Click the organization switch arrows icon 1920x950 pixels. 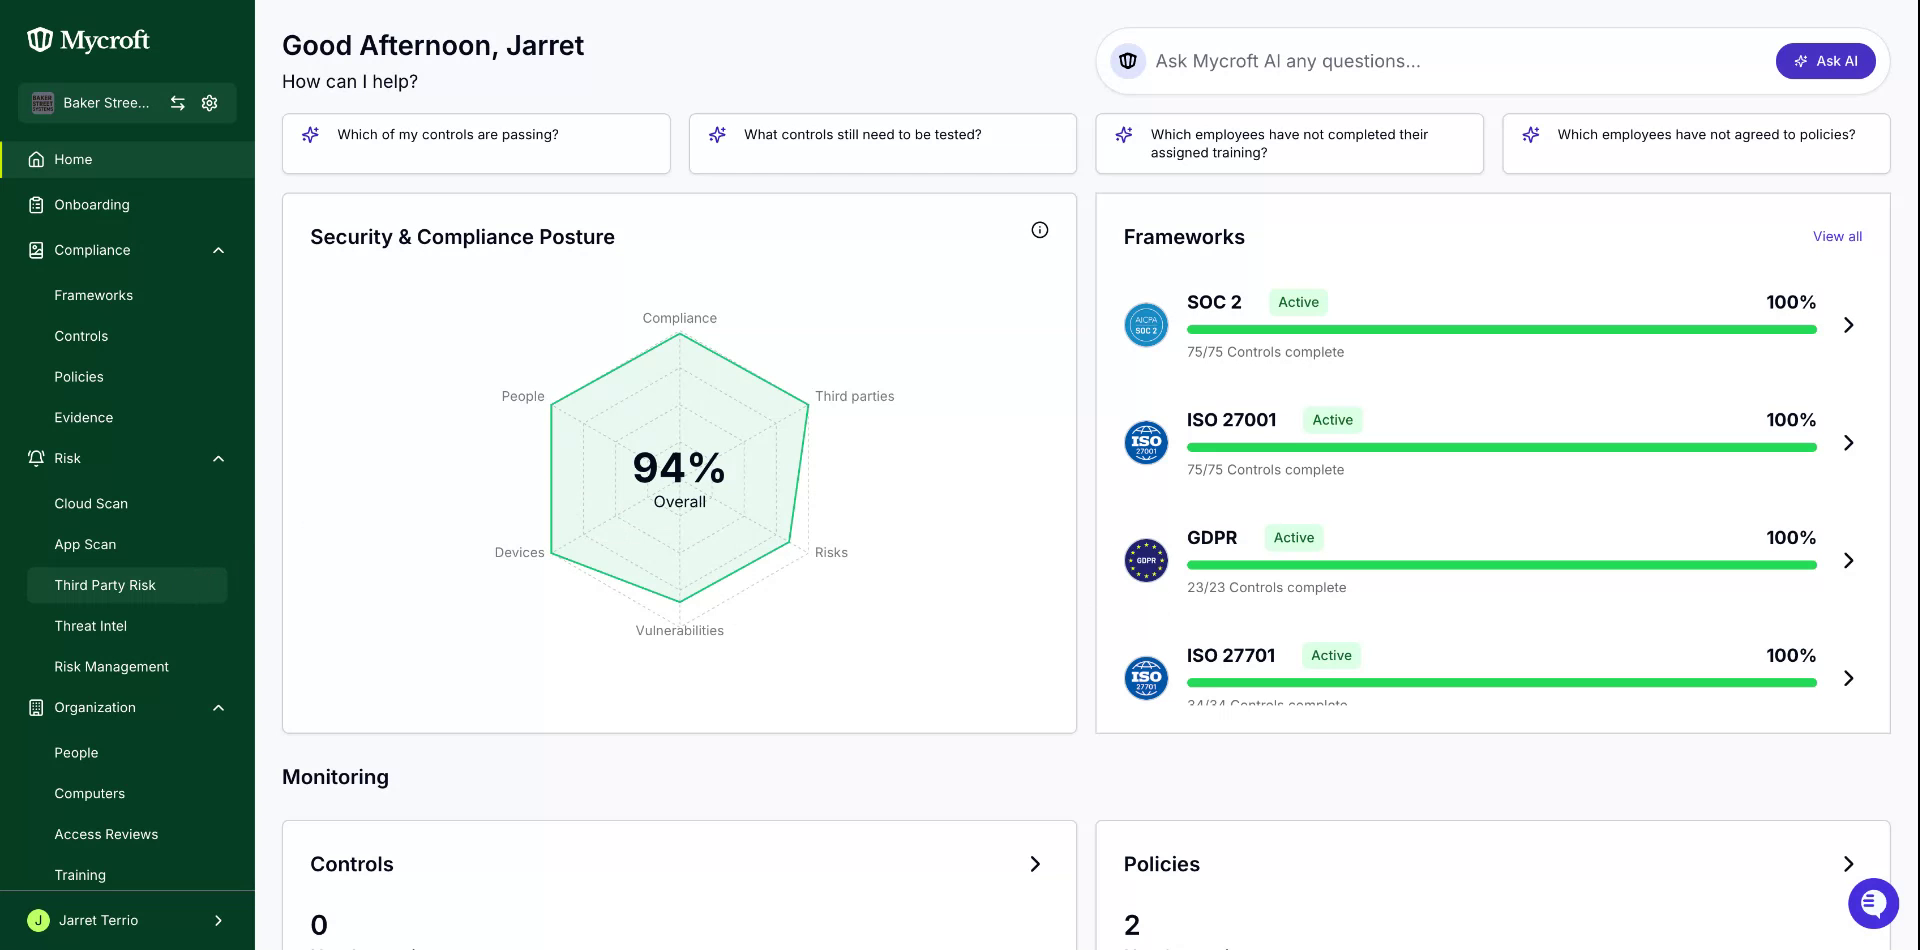pyautogui.click(x=178, y=103)
